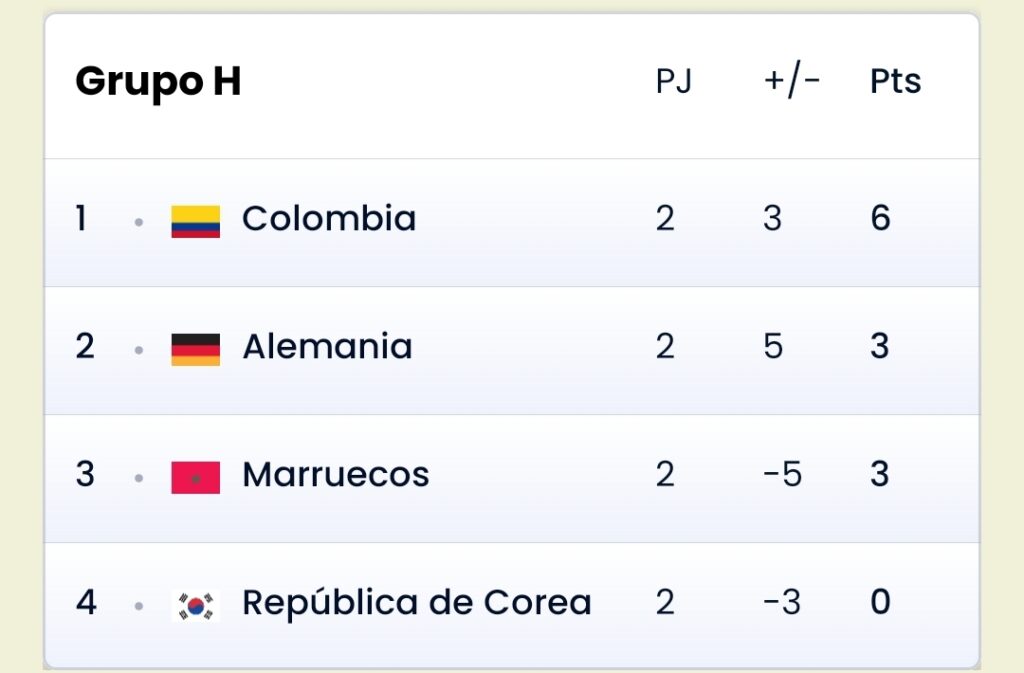Click the PJ column header
Image resolution: width=1024 pixels, height=673 pixels.
674,82
